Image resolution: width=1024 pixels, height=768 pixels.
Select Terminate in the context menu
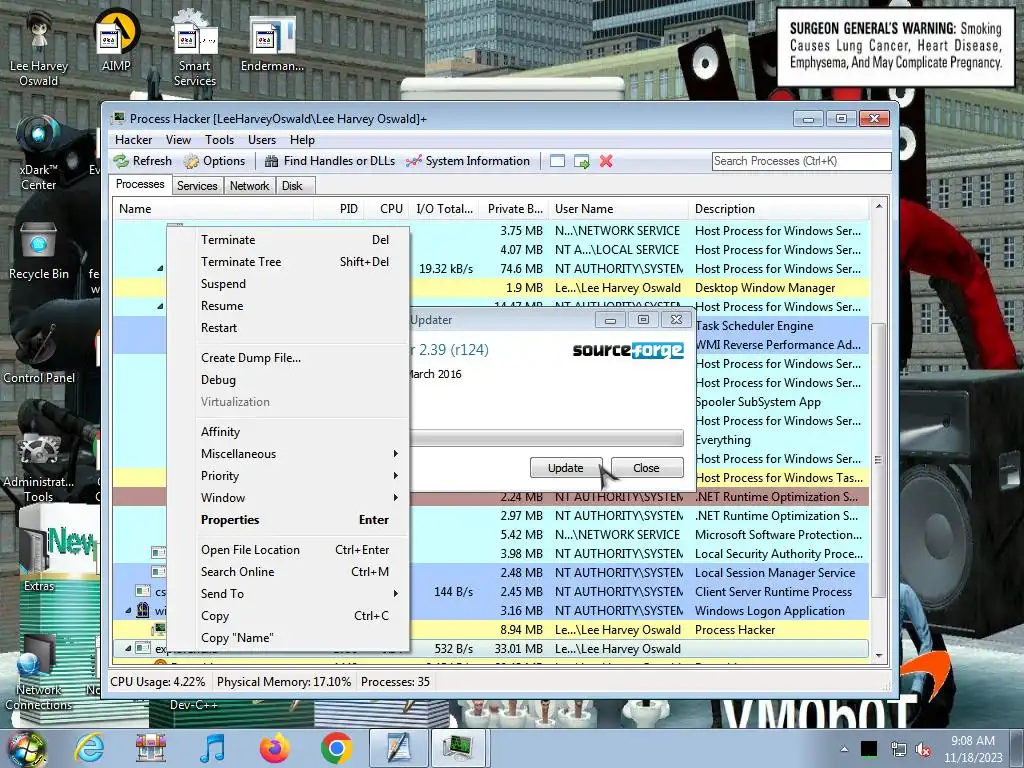[x=289, y=240]
